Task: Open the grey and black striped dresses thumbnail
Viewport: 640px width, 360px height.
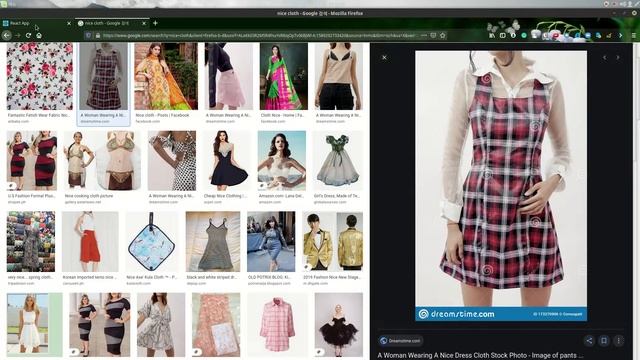Action: (100, 325)
